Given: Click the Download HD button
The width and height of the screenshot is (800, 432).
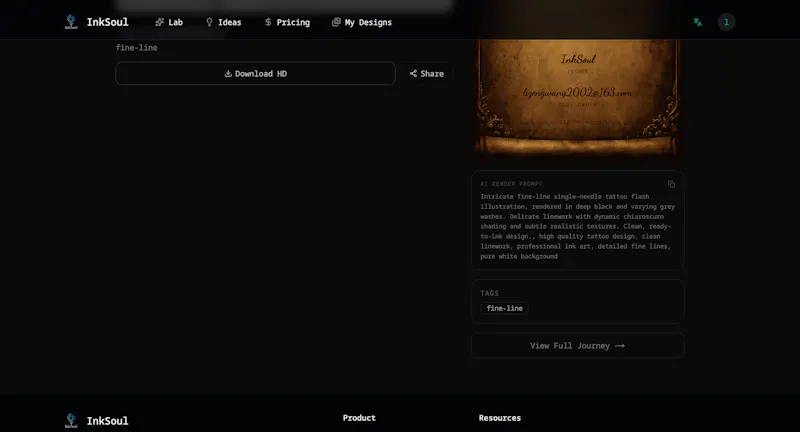Looking at the screenshot, I should tap(255, 73).
